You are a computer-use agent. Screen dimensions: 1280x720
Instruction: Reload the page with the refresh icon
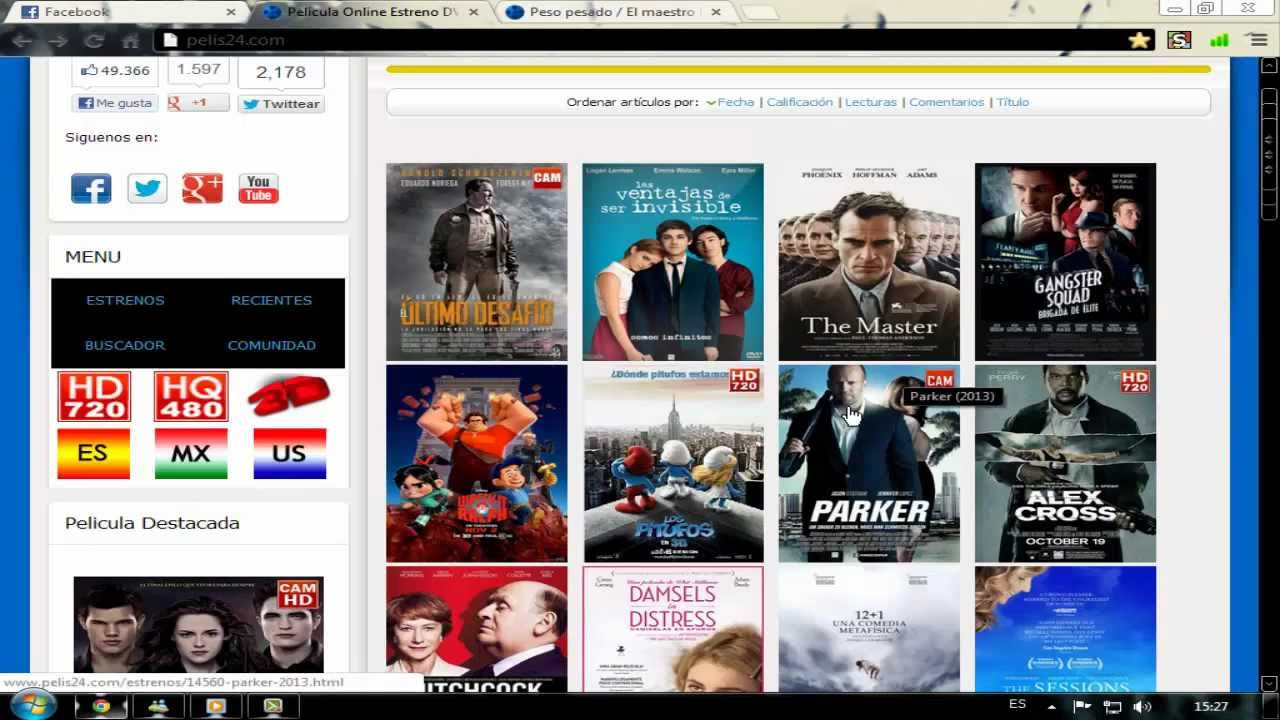click(95, 41)
